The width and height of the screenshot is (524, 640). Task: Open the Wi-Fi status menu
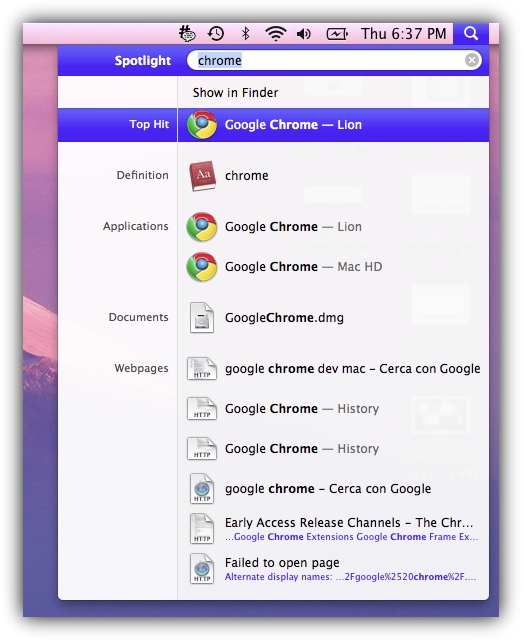(275, 33)
